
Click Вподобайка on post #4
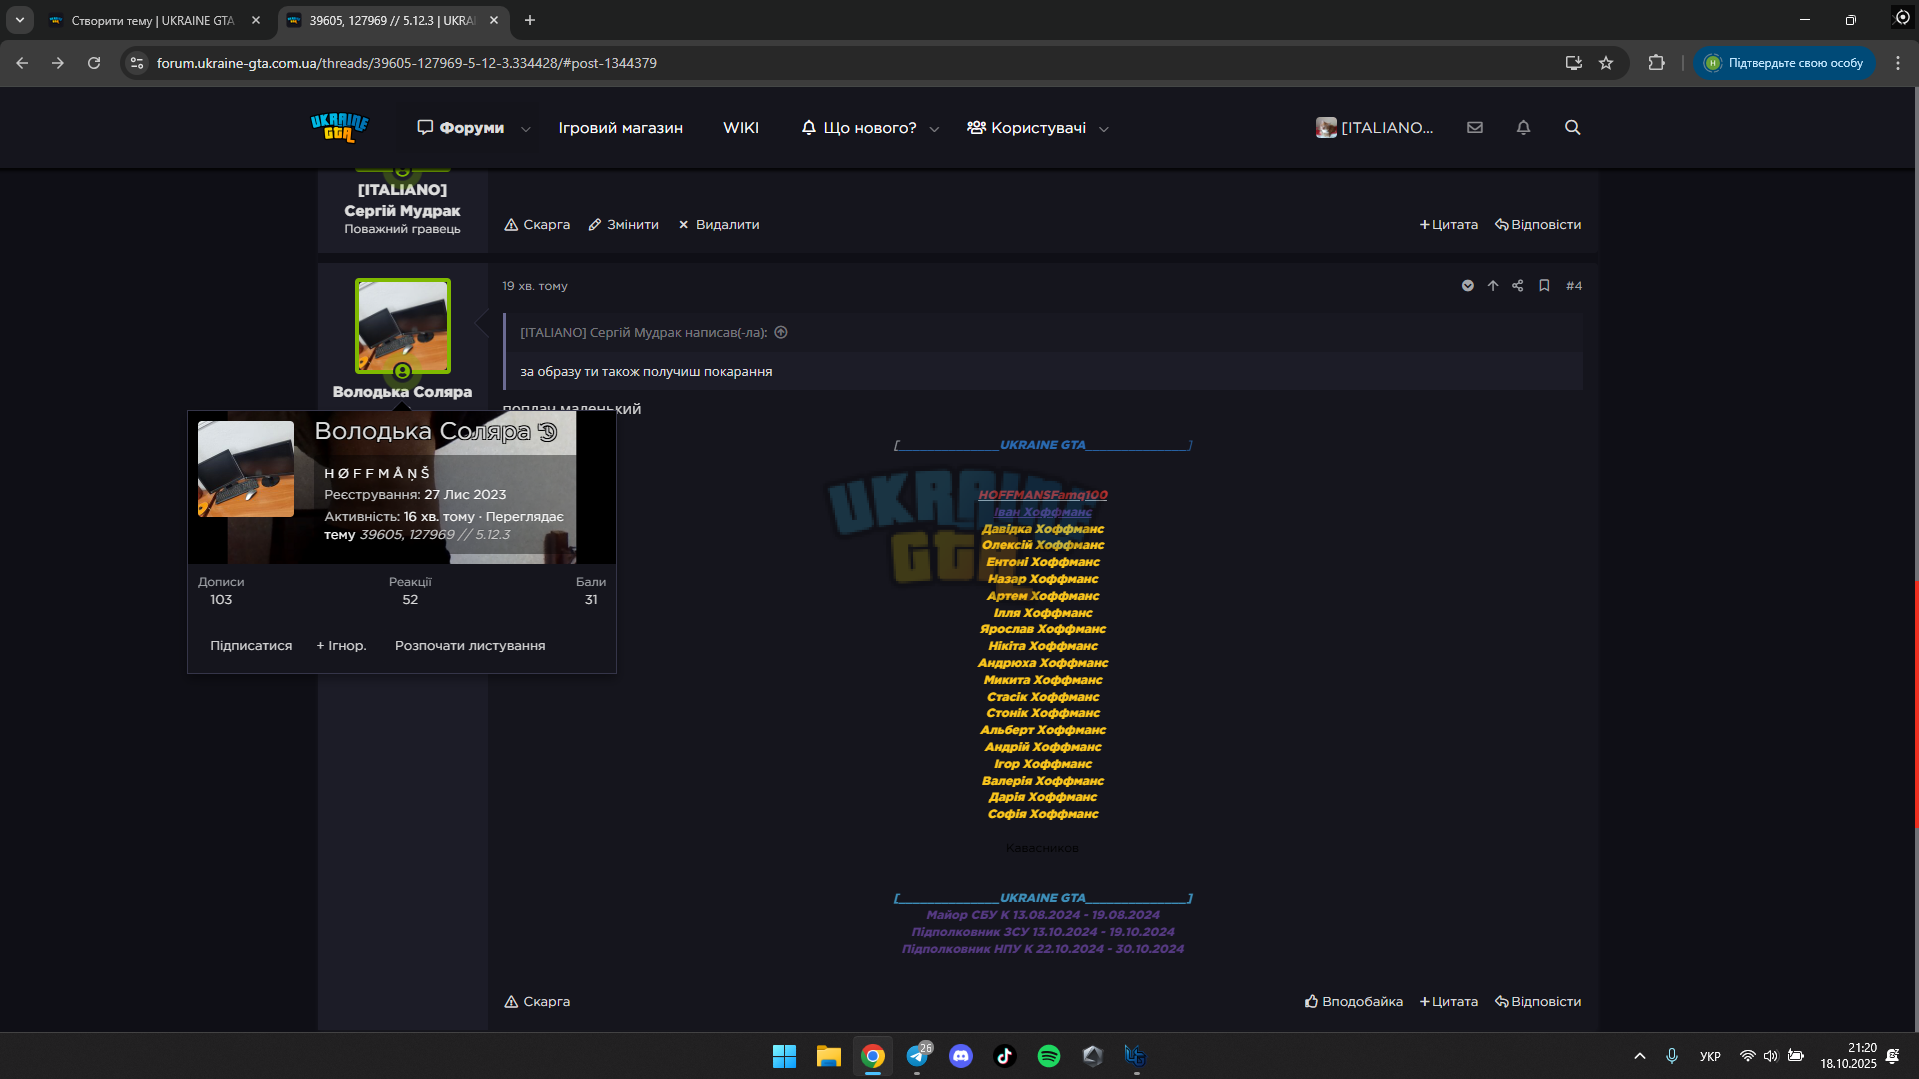click(x=1354, y=1002)
